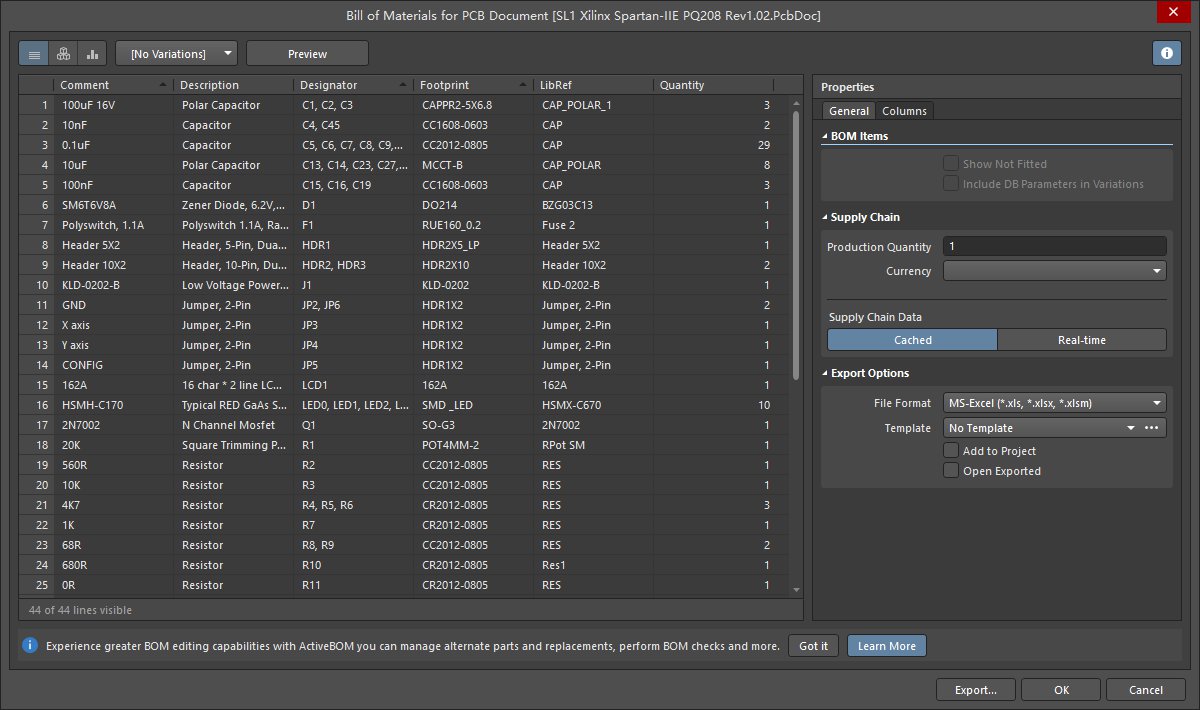
Task: Click the LCD1 designator cell
Action: [354, 385]
